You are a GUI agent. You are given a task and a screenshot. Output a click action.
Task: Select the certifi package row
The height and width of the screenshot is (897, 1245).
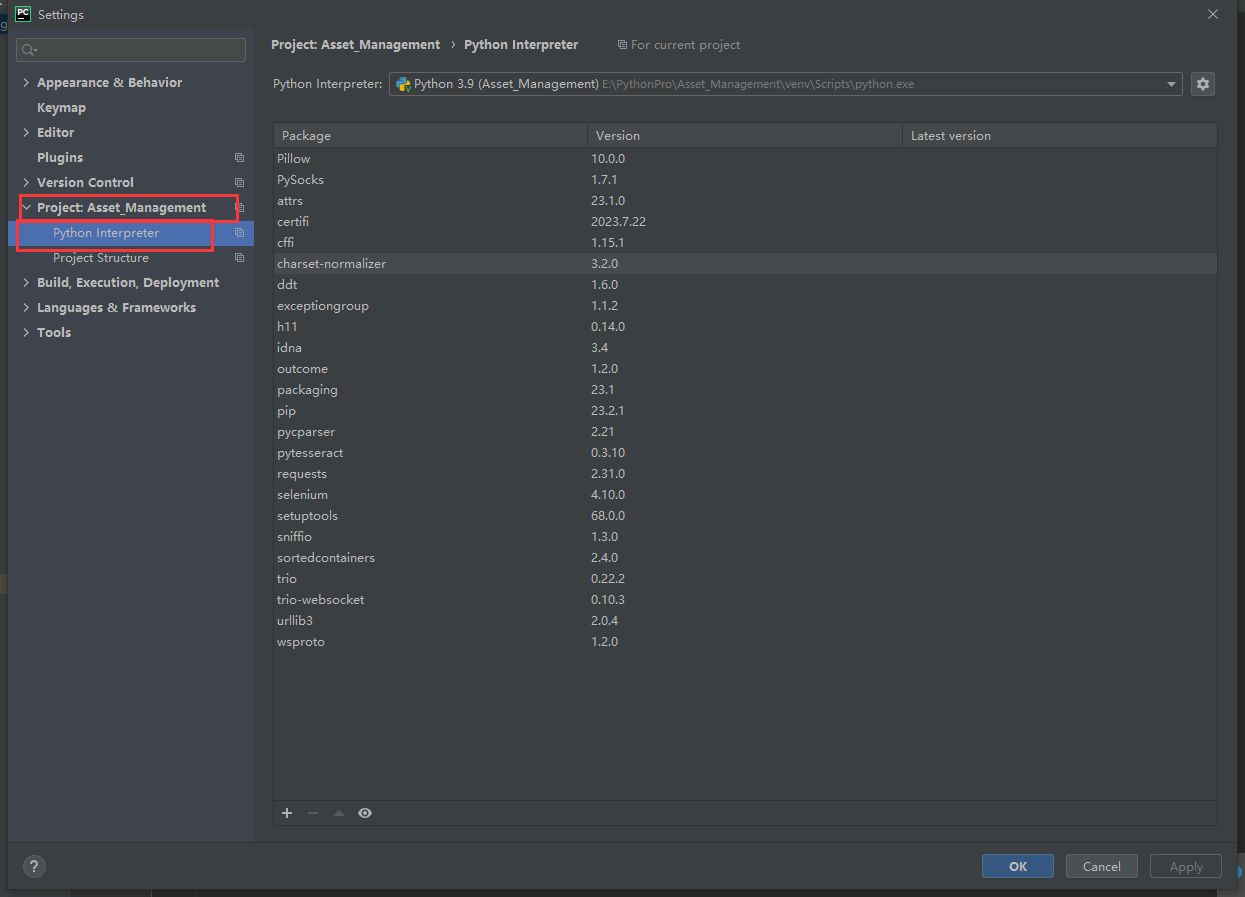pyautogui.click(x=745, y=222)
